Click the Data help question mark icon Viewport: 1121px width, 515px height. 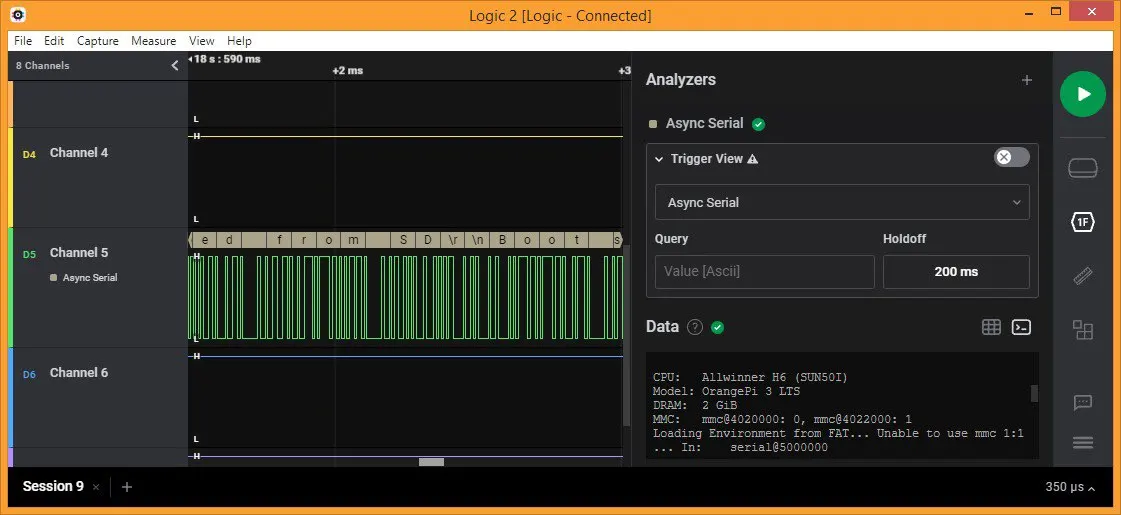click(695, 327)
